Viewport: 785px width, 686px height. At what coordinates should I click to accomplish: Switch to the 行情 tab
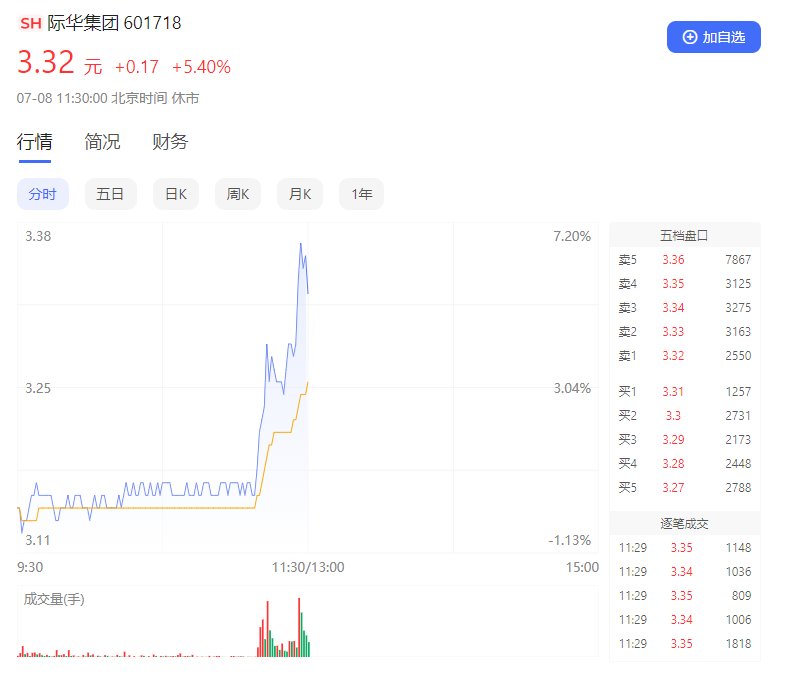click(34, 142)
